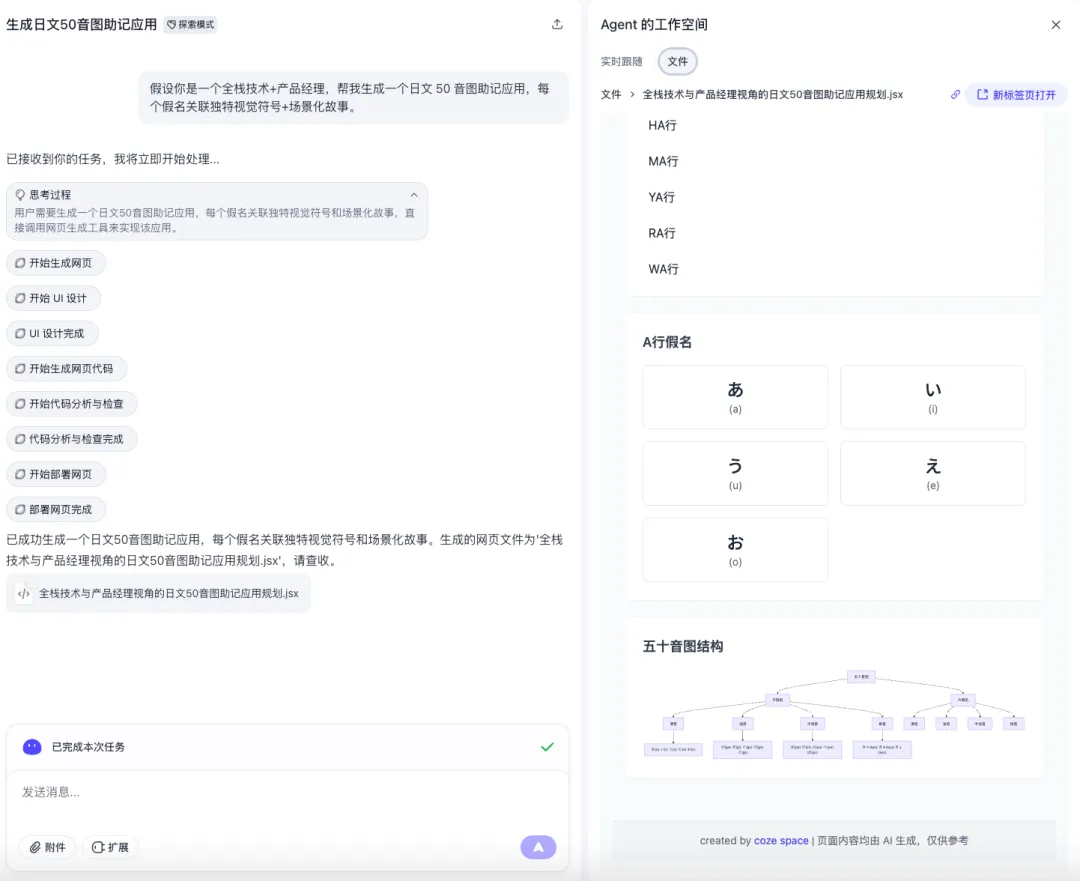Select the あ (a) kana card
Screen dimensions: 1080x881
tap(735, 397)
